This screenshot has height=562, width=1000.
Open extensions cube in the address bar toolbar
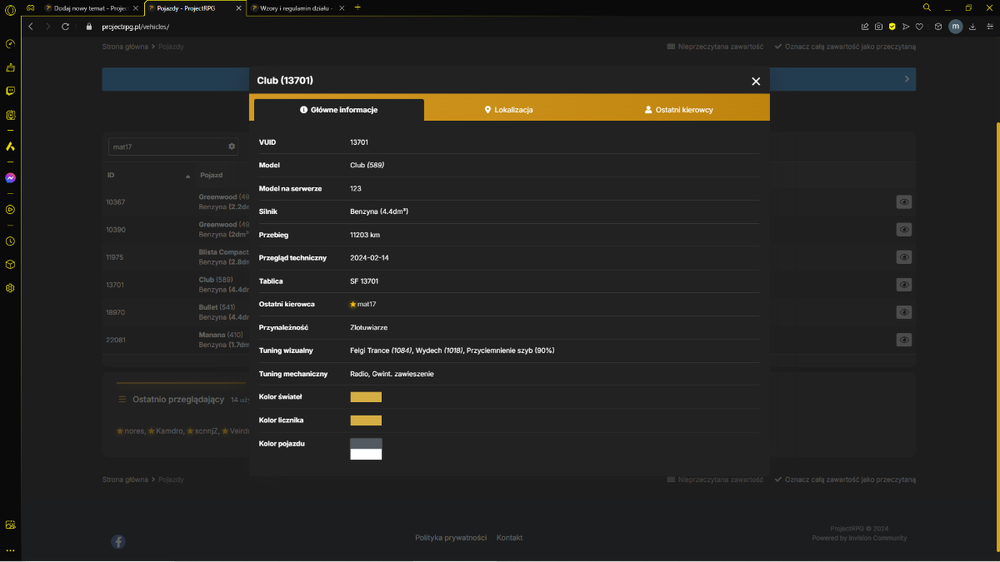pyautogui.click(x=938, y=27)
